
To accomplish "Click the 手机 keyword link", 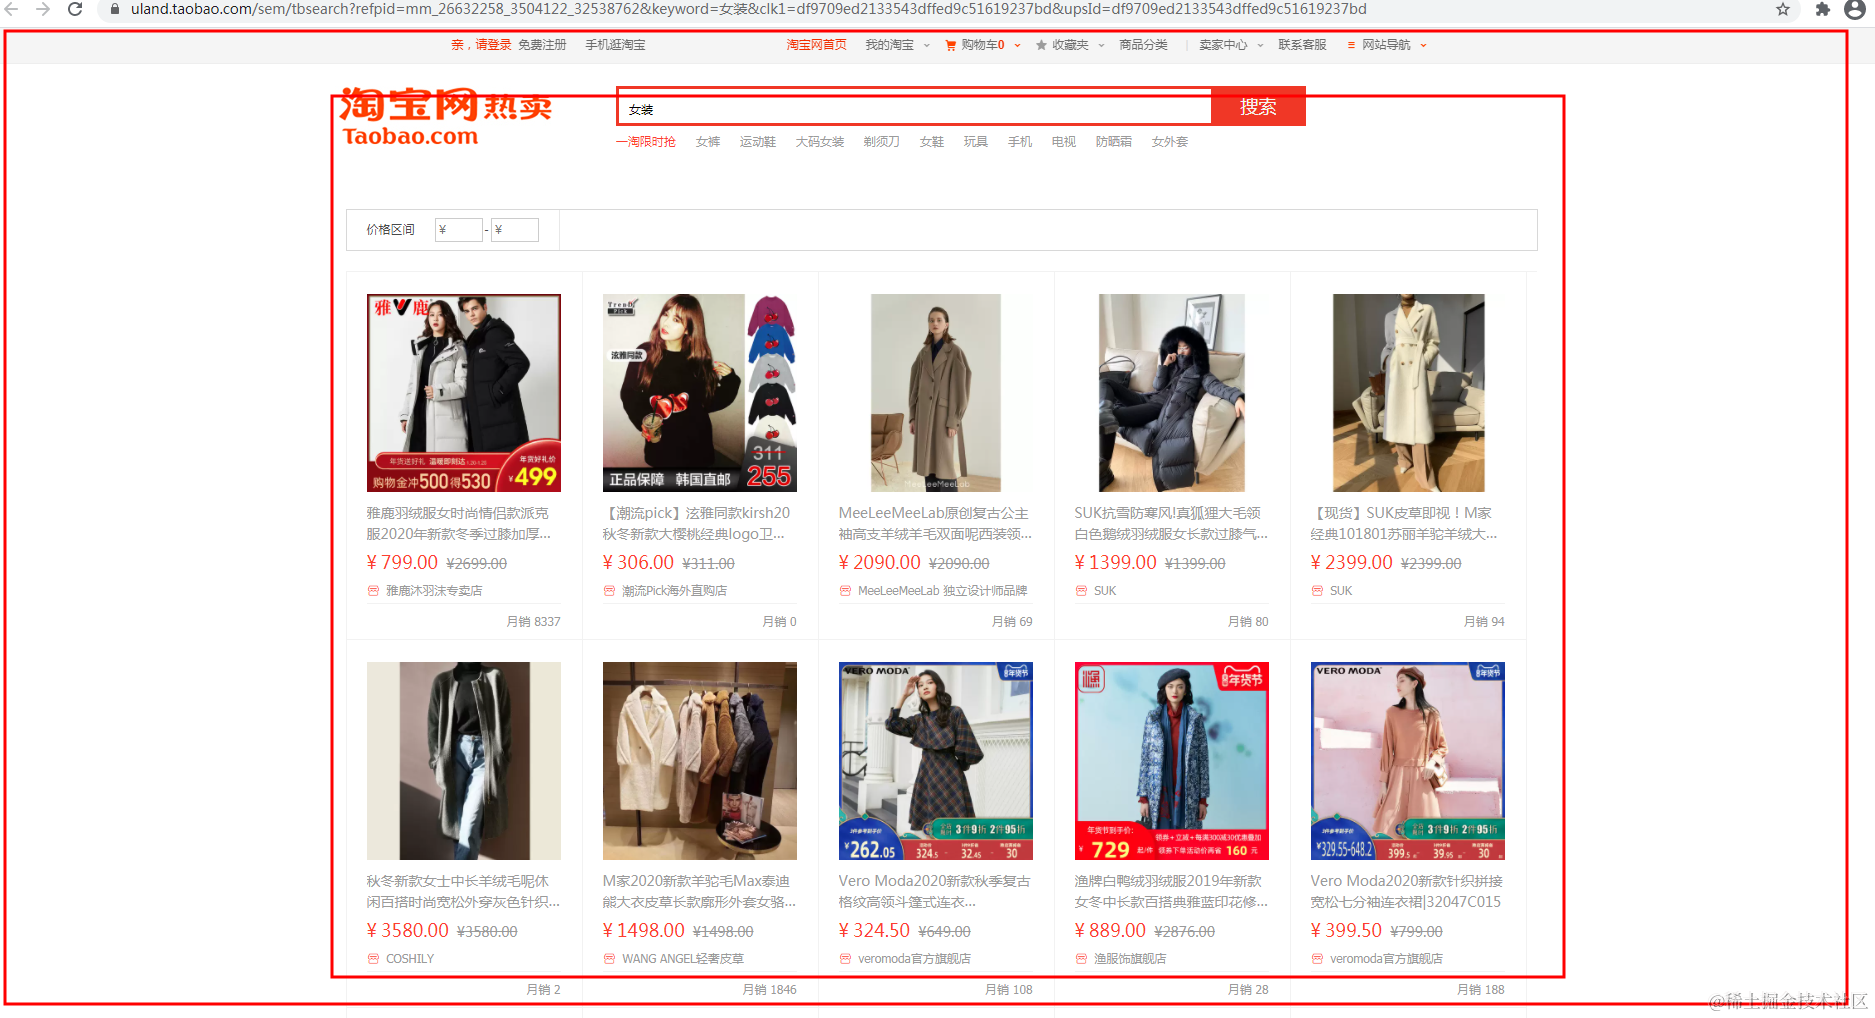I will (1020, 142).
